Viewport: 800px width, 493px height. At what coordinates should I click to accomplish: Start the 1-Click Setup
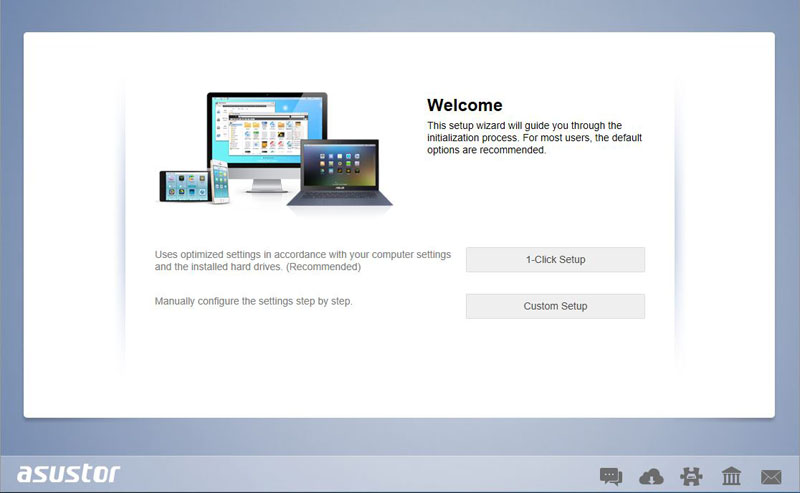tap(555, 260)
